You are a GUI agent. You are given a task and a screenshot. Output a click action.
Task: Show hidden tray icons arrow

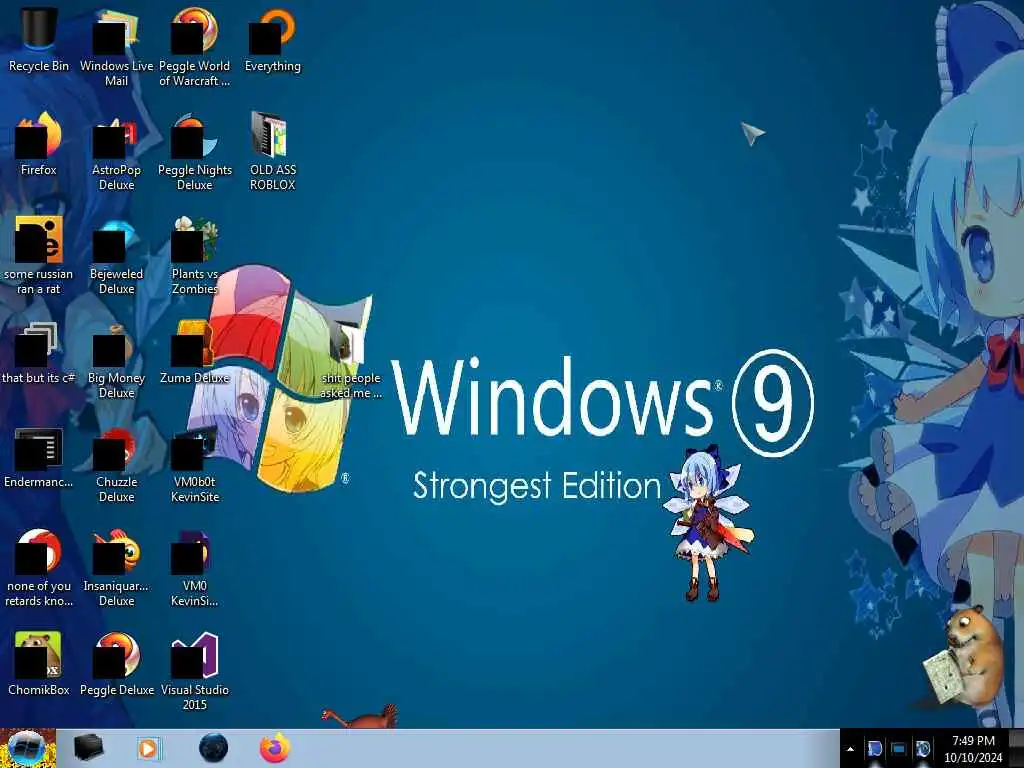pyautogui.click(x=850, y=749)
